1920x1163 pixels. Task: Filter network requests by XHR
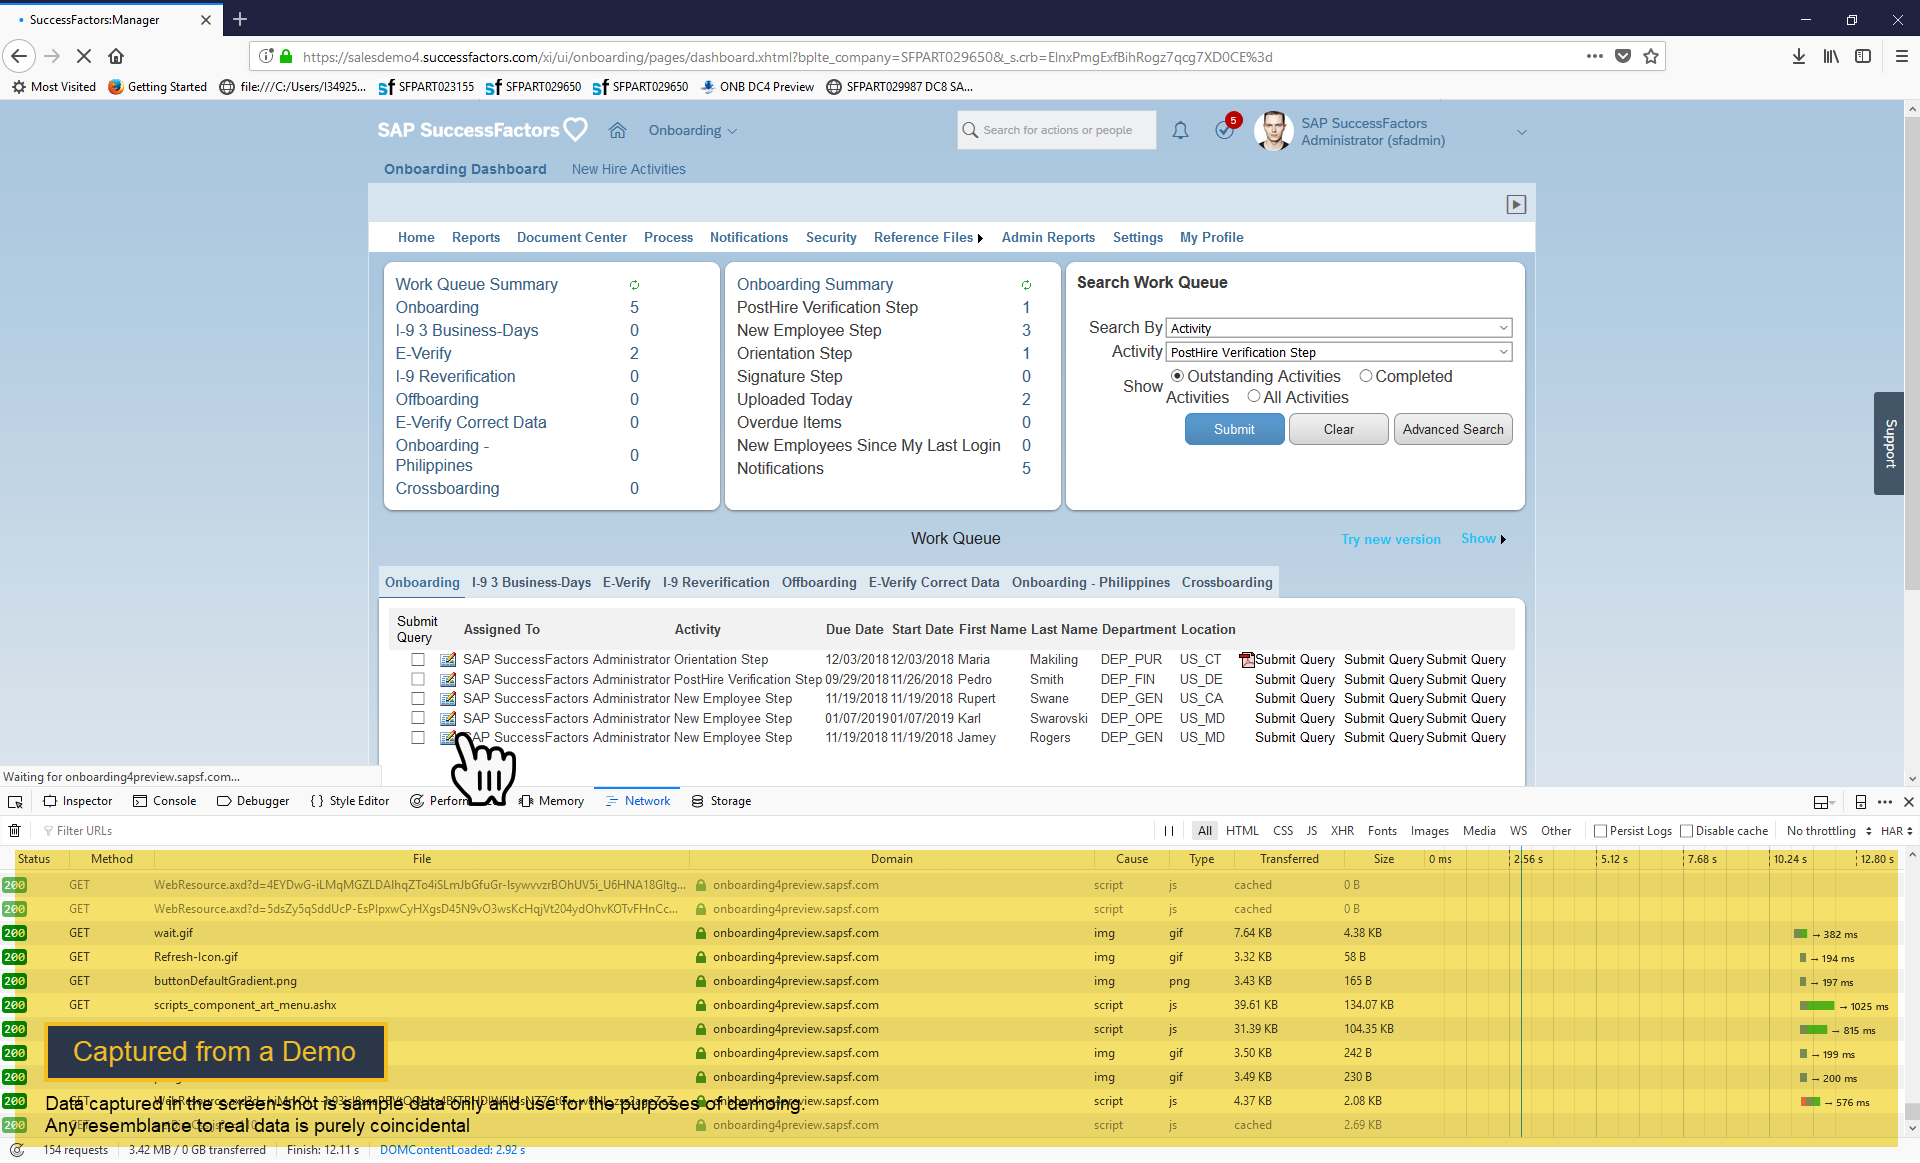(x=1342, y=831)
